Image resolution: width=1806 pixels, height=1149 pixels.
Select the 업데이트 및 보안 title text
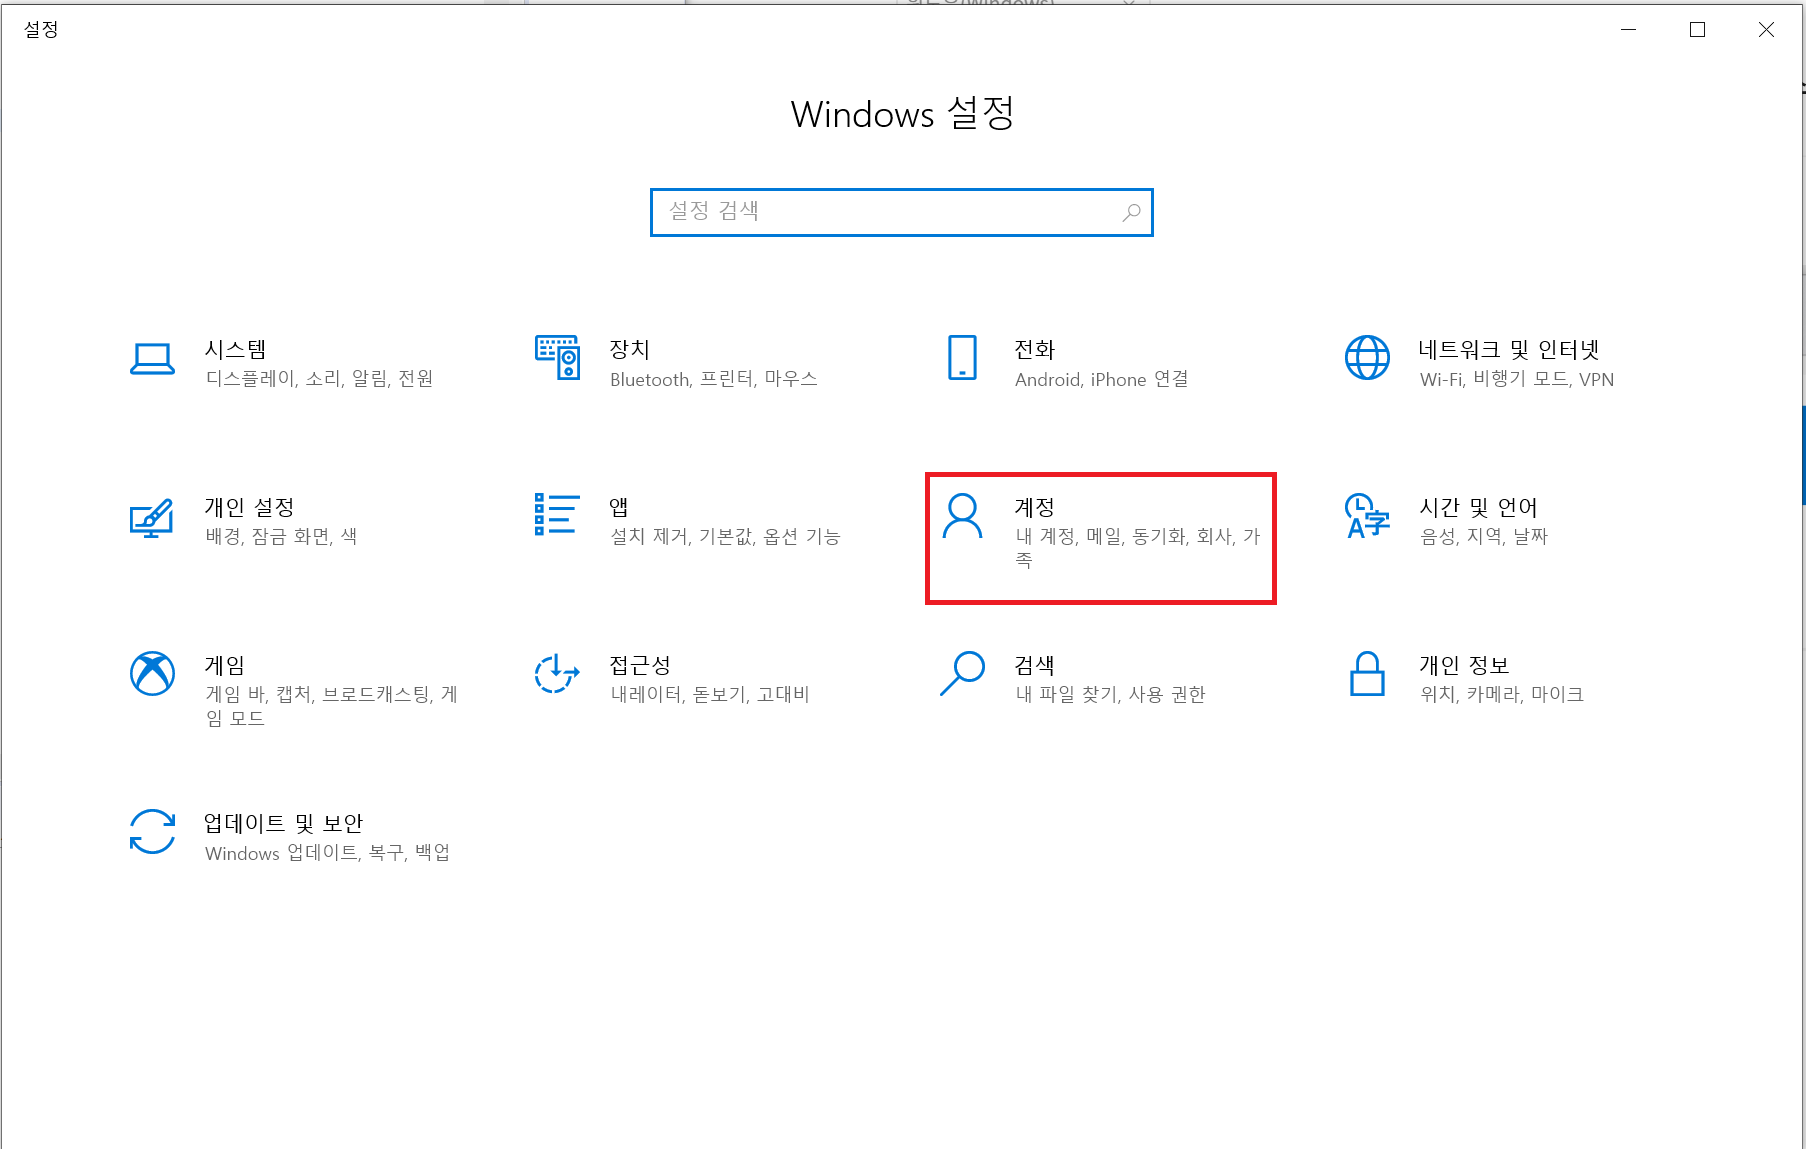(283, 823)
